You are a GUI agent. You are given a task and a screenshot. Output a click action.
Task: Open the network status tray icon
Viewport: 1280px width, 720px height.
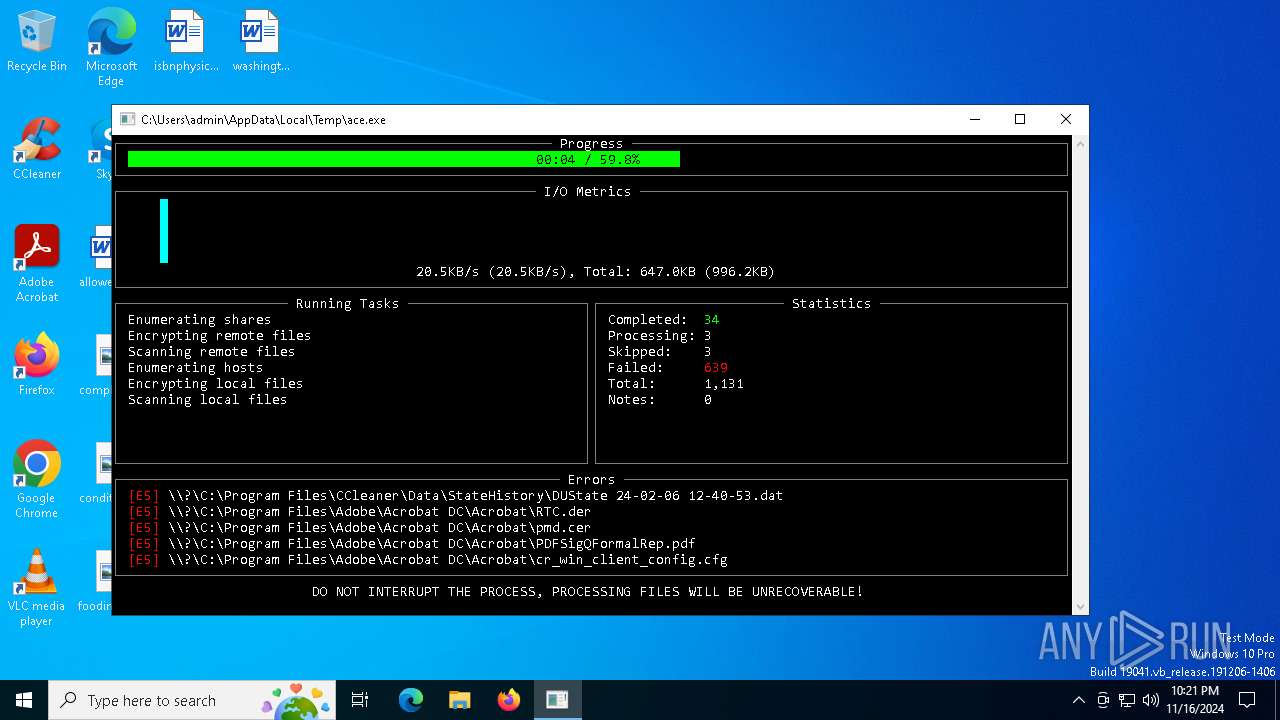(x=1127, y=700)
